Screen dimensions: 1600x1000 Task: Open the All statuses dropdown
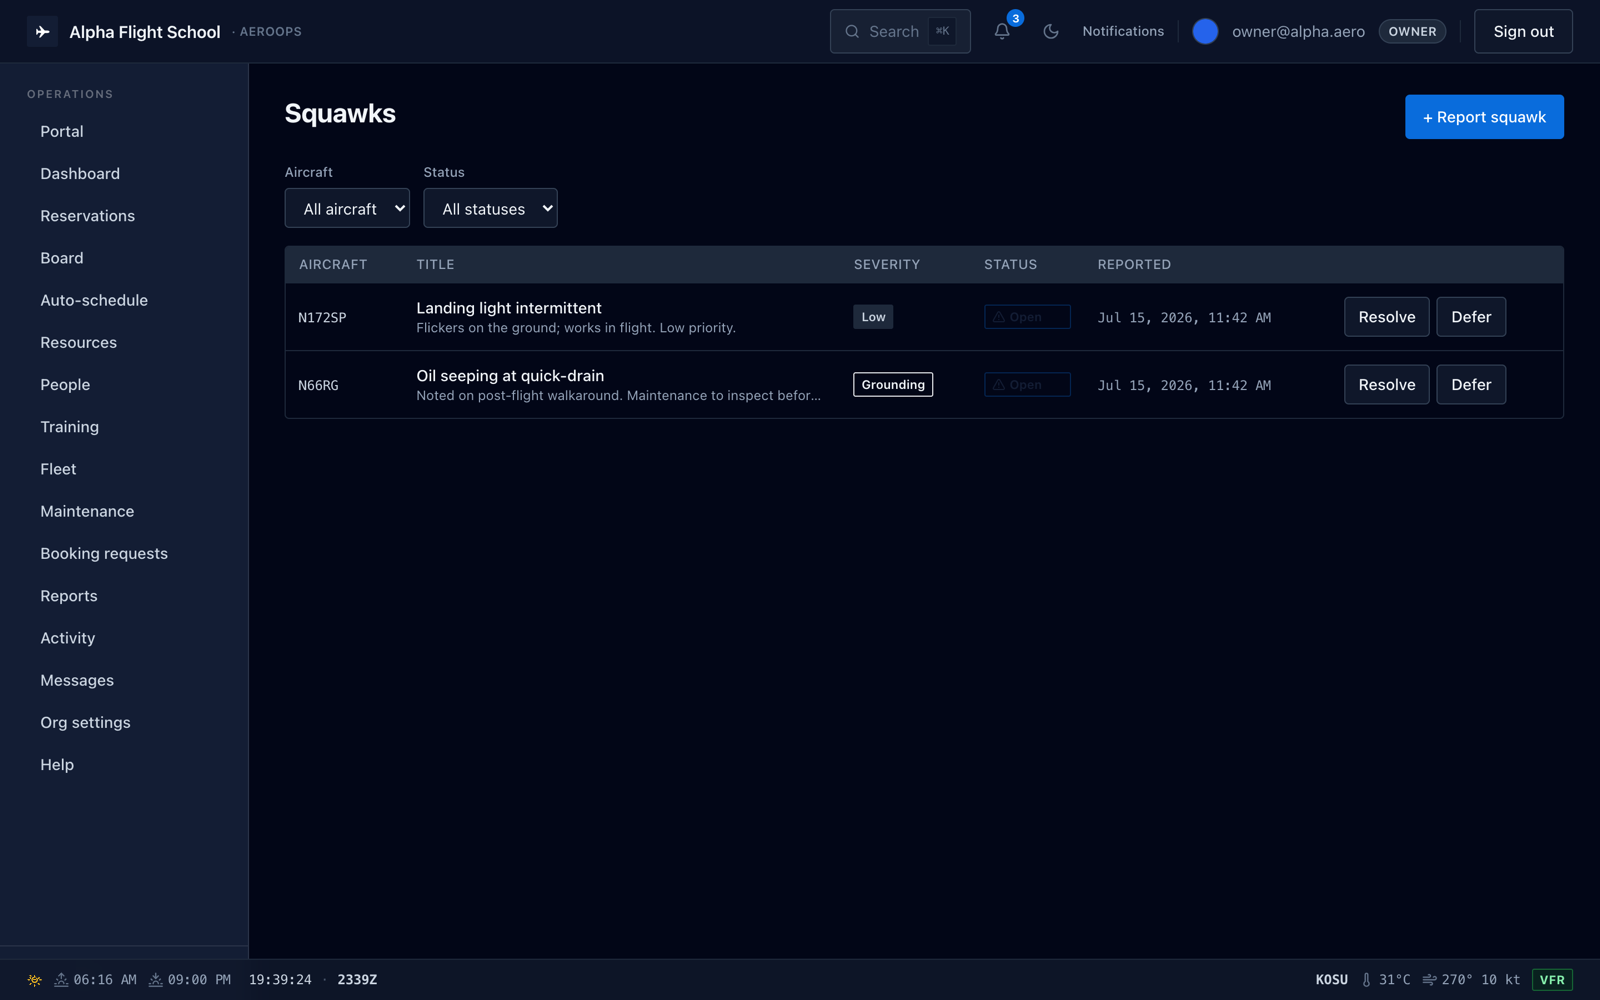[x=490, y=208]
